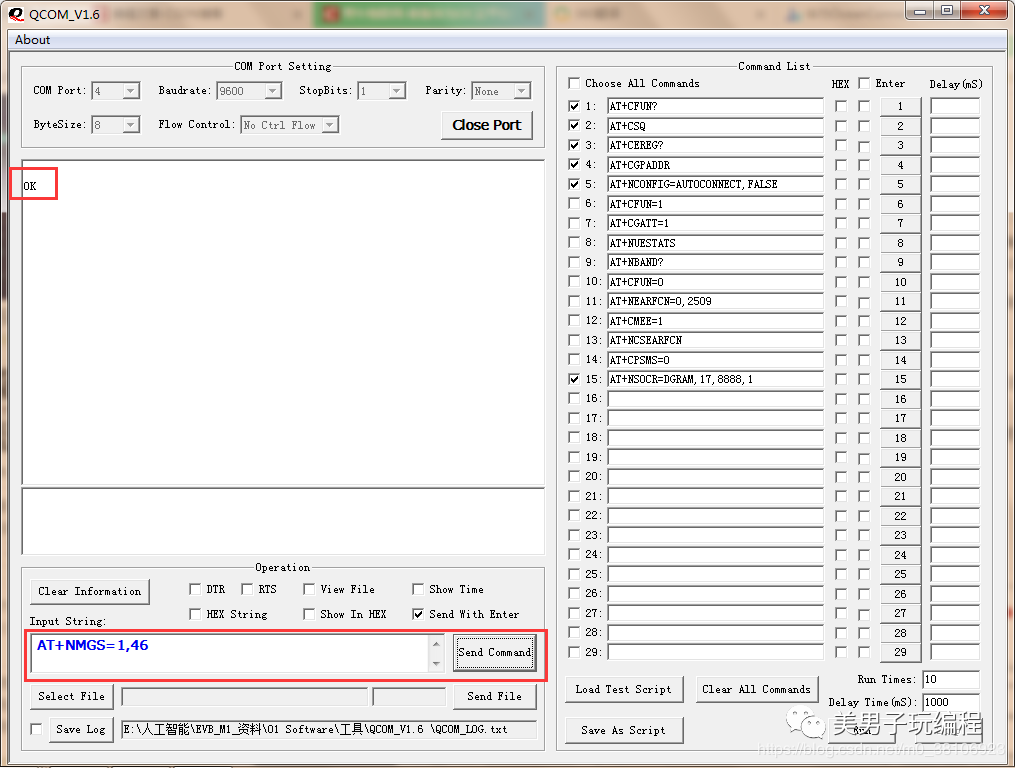The height and width of the screenshot is (768, 1015).
Task: Uncheck command 5 AUTOCONNECT checkbox
Action: click(x=574, y=184)
